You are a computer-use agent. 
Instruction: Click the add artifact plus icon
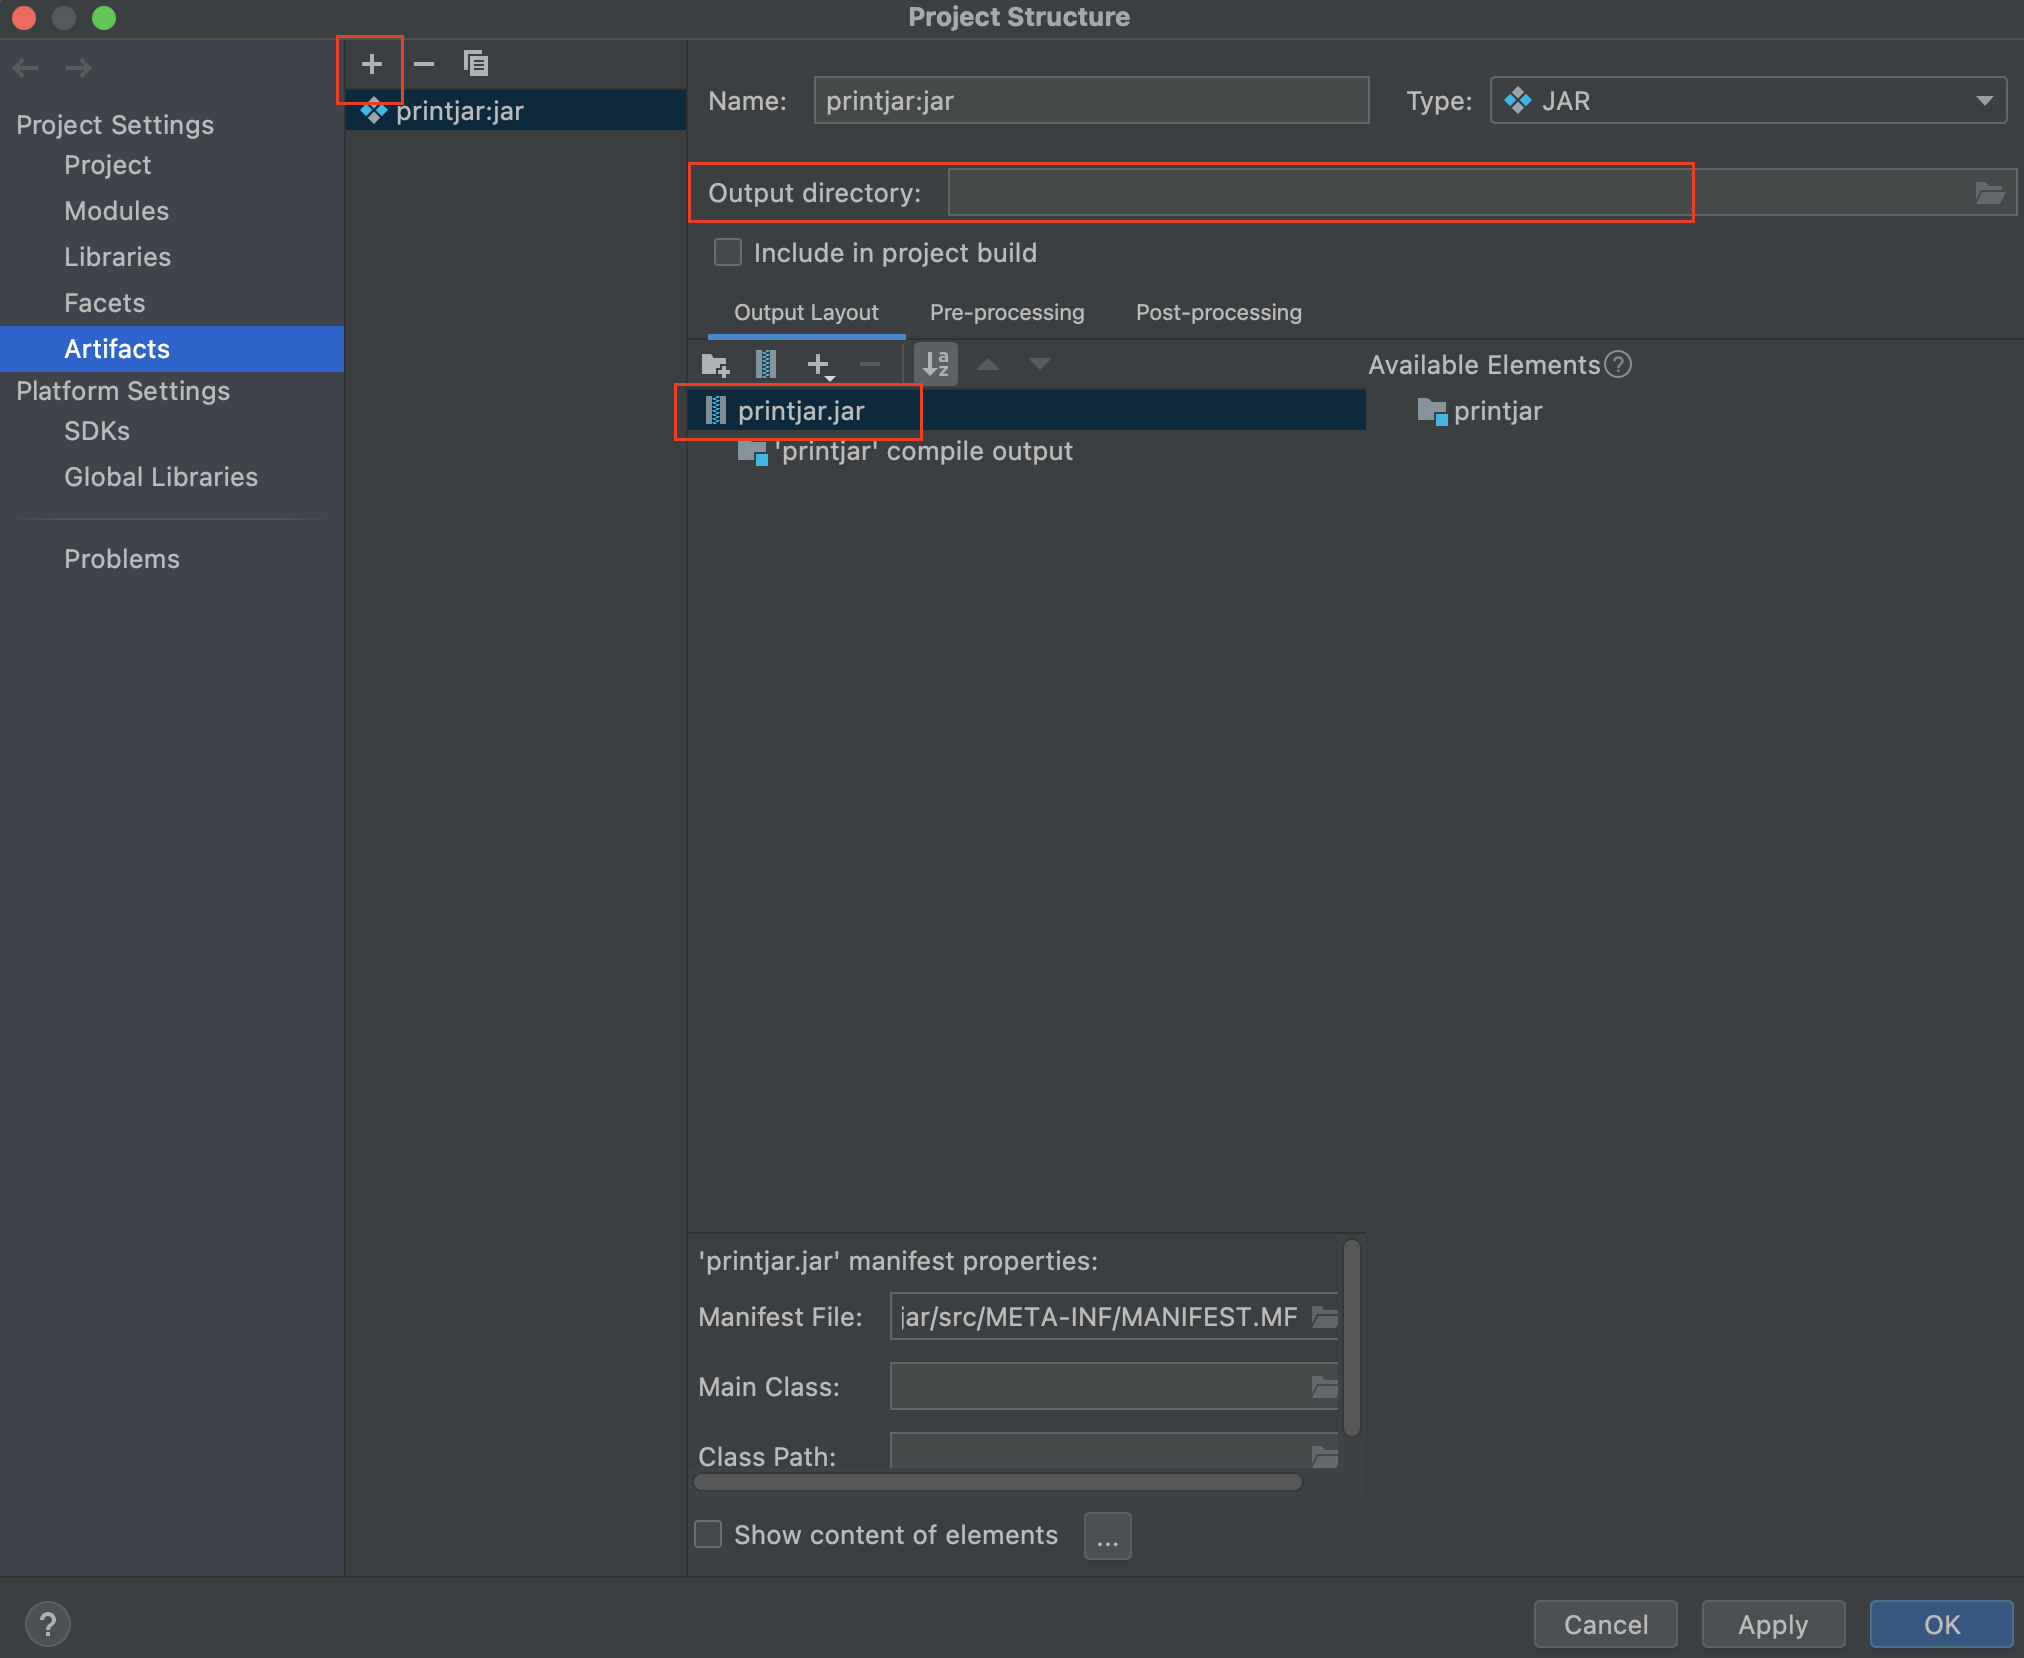click(x=371, y=64)
